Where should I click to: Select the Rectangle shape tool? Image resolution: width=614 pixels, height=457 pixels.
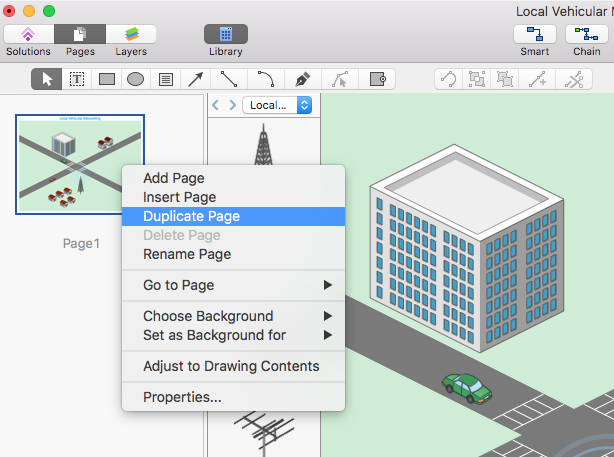point(106,79)
